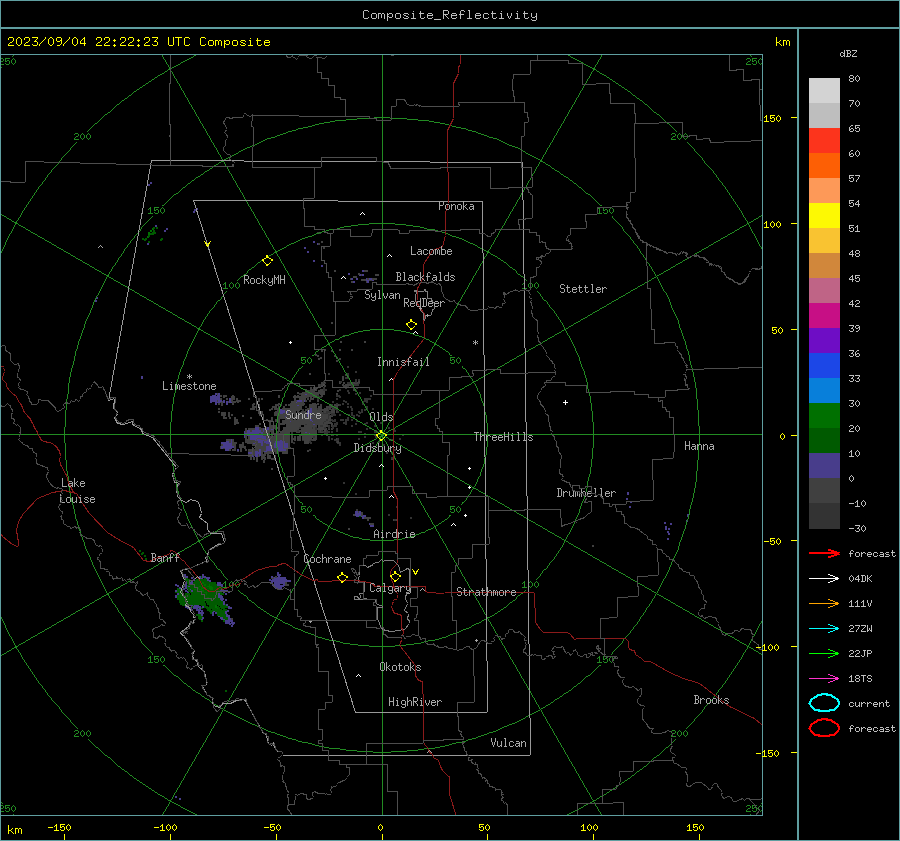Click the Ponoka city label
900x841 pixels.
click(x=456, y=206)
